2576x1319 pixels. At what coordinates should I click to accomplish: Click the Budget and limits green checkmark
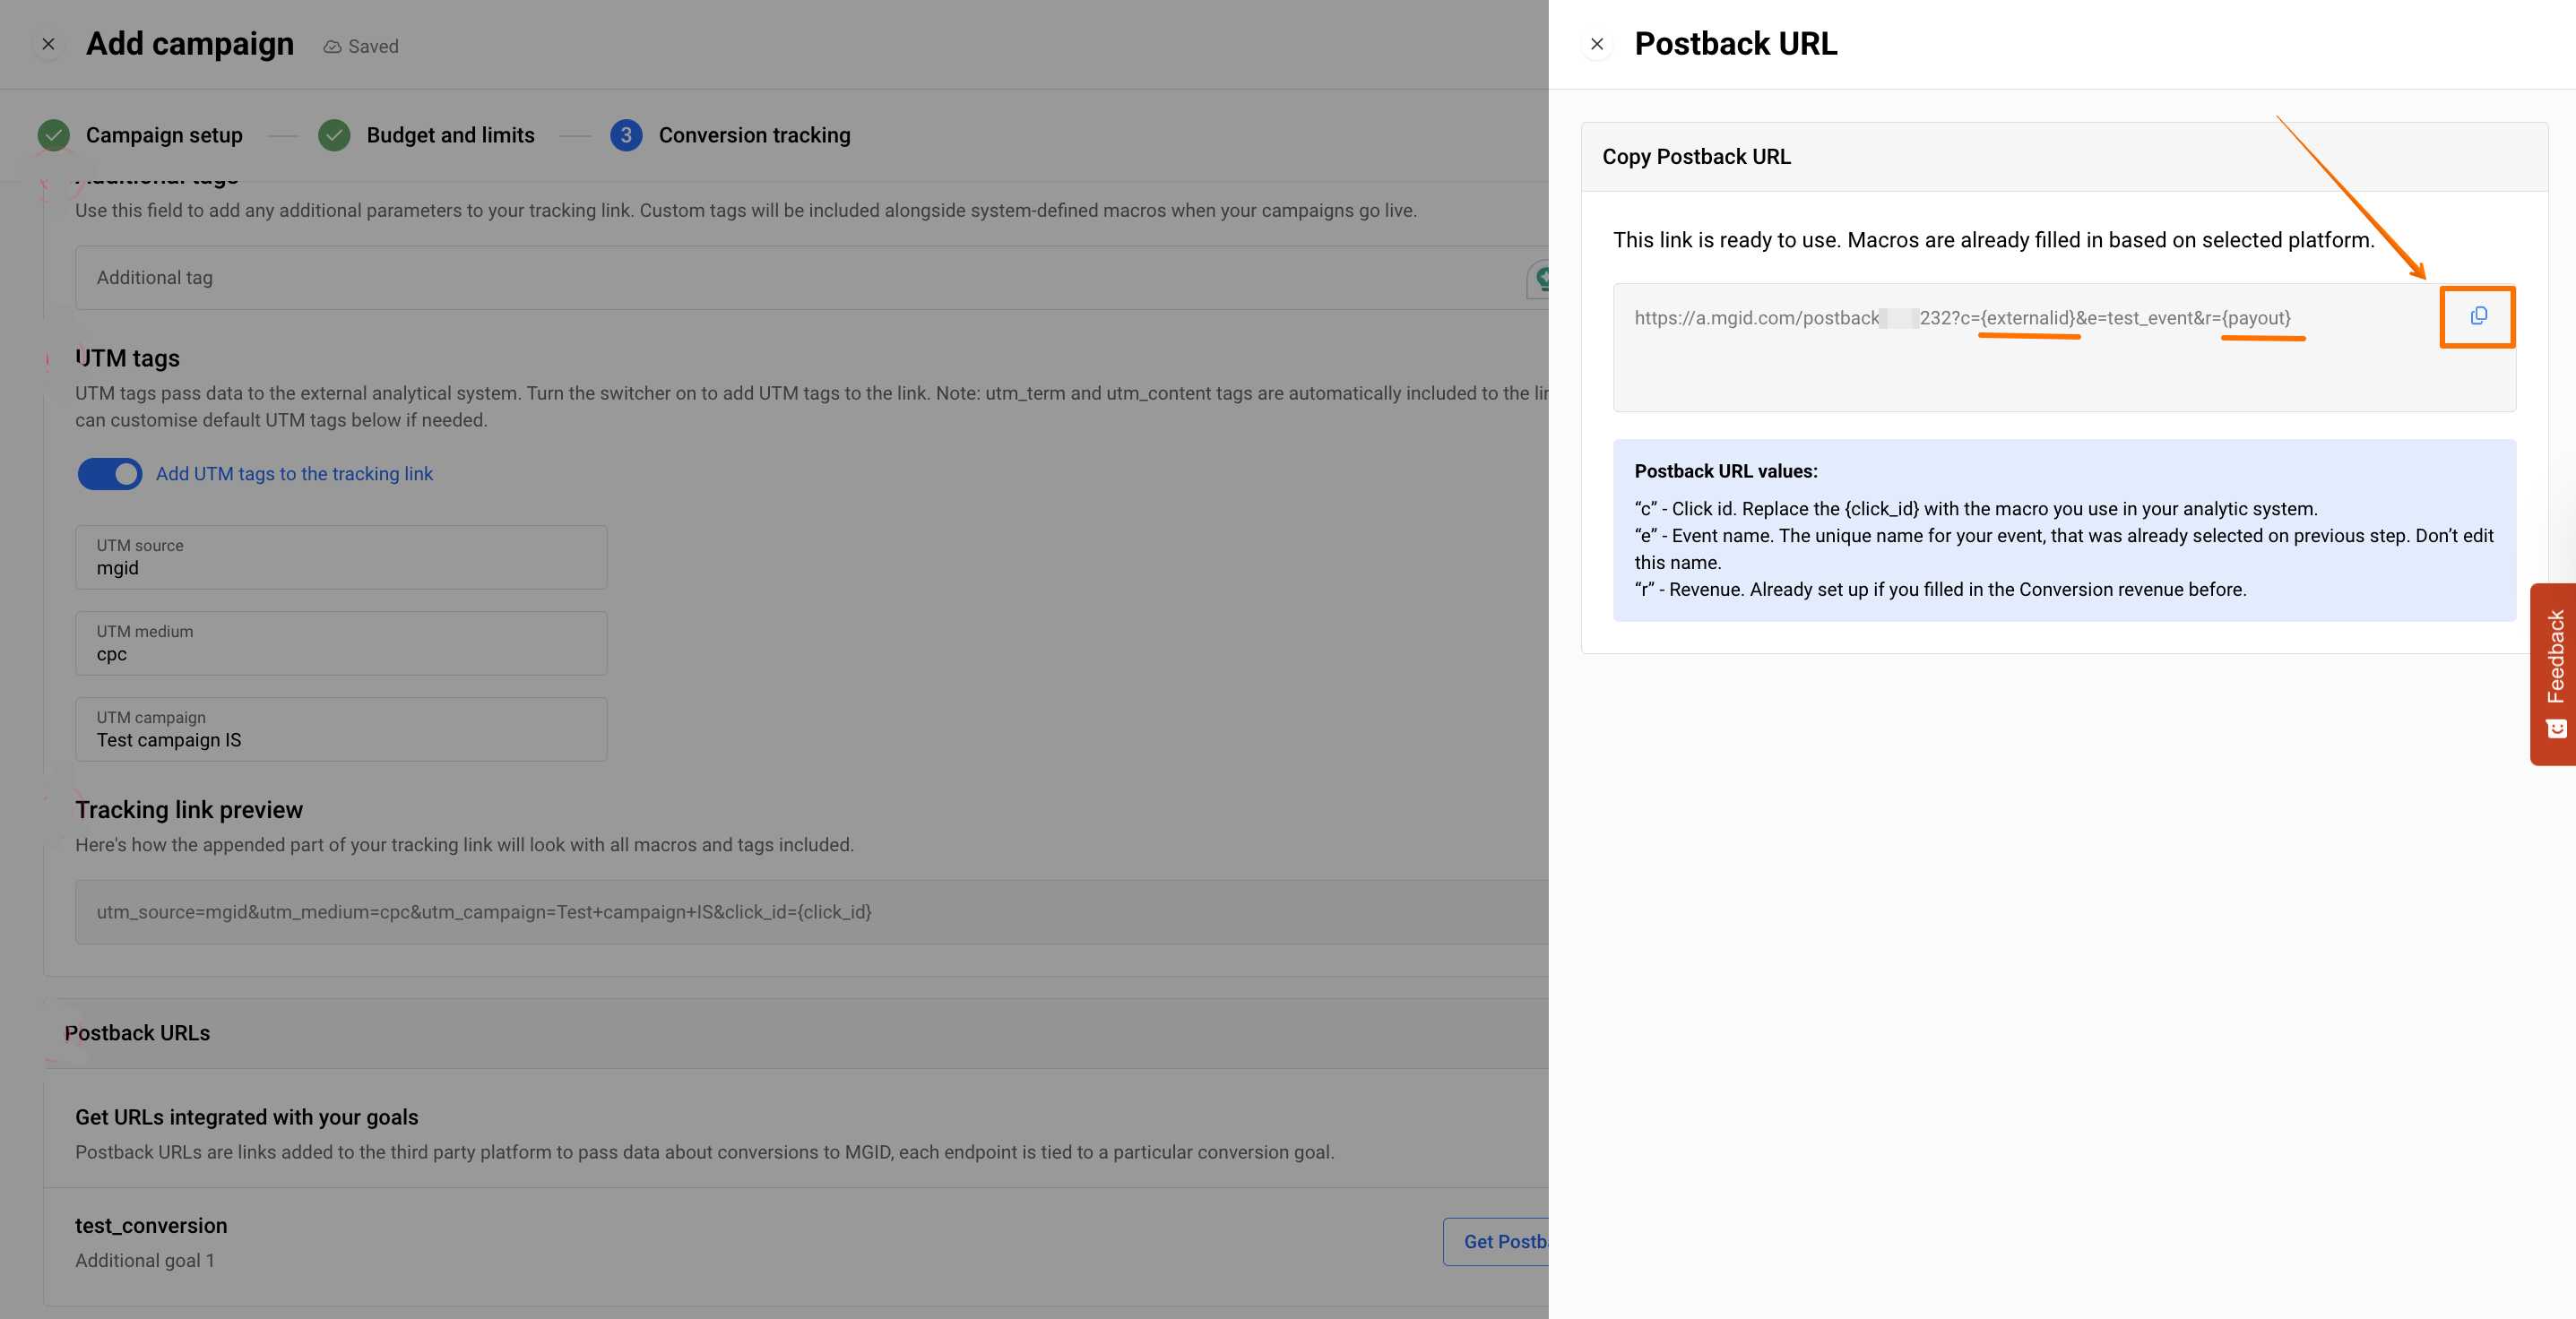click(x=334, y=135)
